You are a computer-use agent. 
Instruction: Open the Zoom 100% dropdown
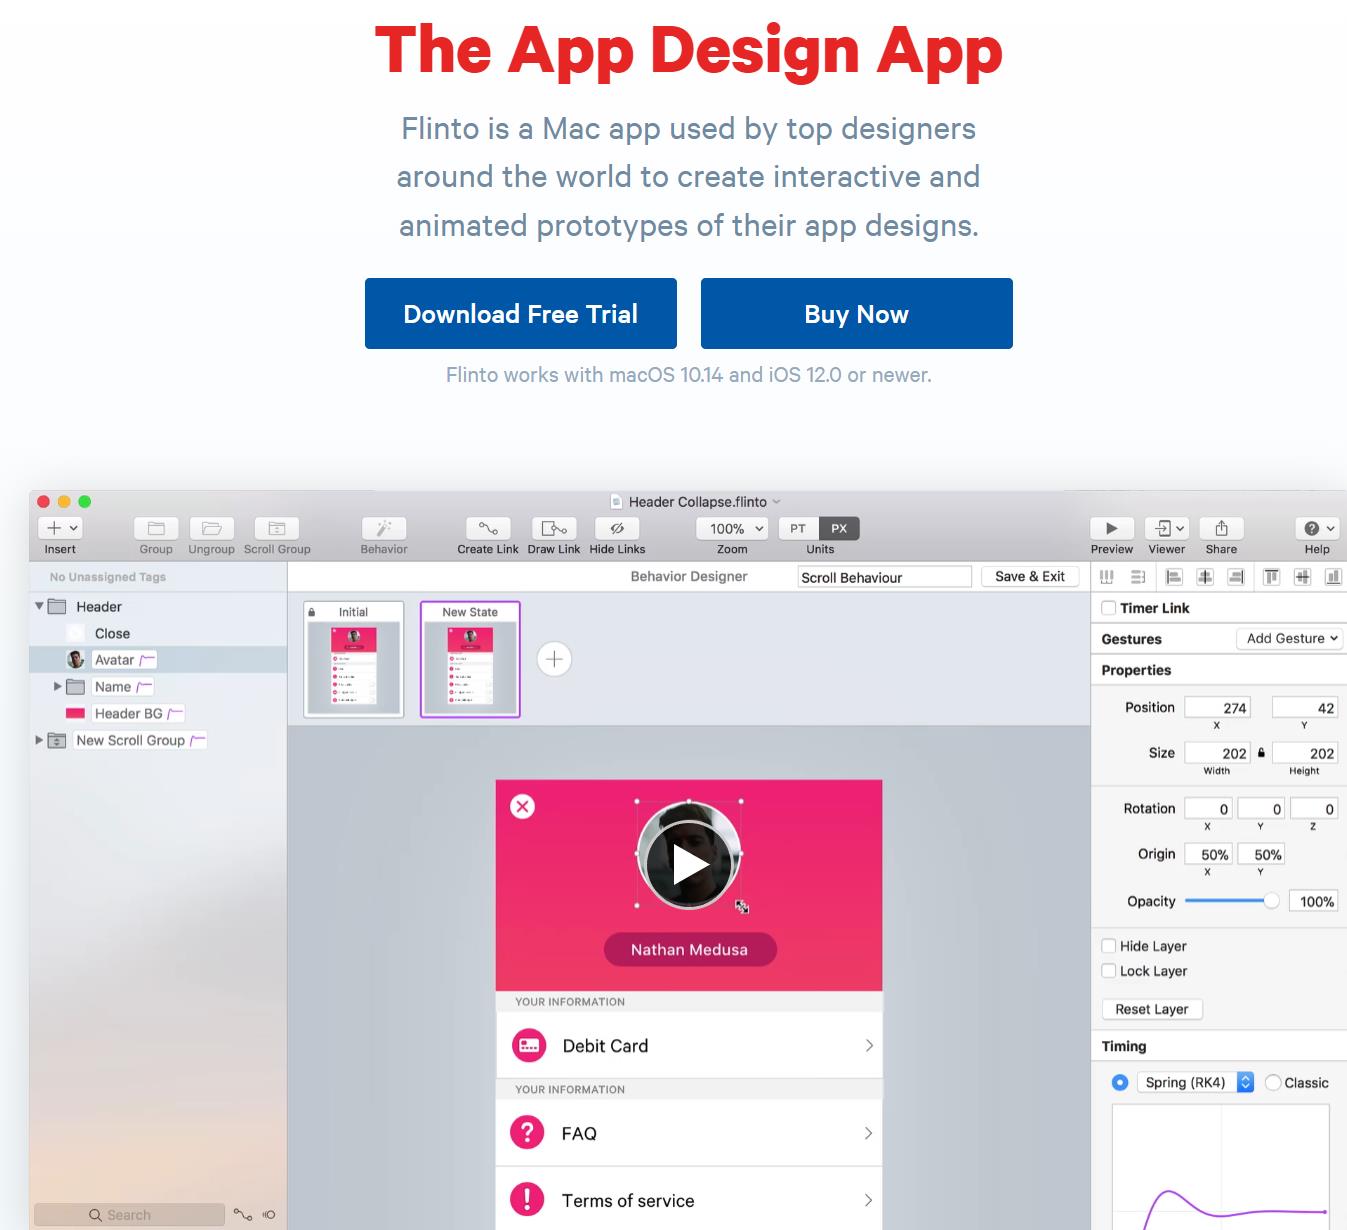[732, 528]
